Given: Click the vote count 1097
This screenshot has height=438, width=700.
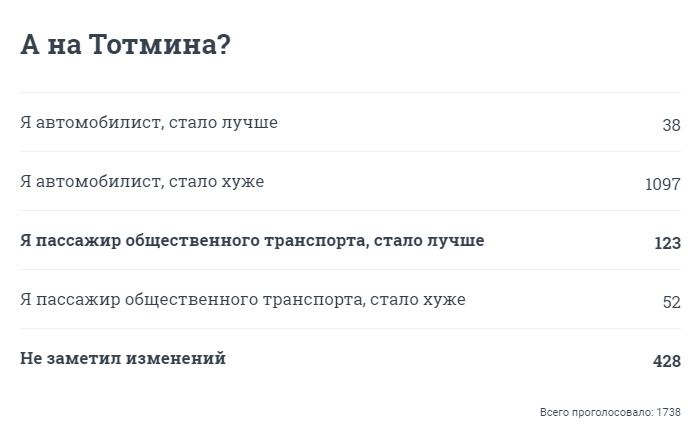Looking at the screenshot, I should pyautogui.click(x=663, y=184).
